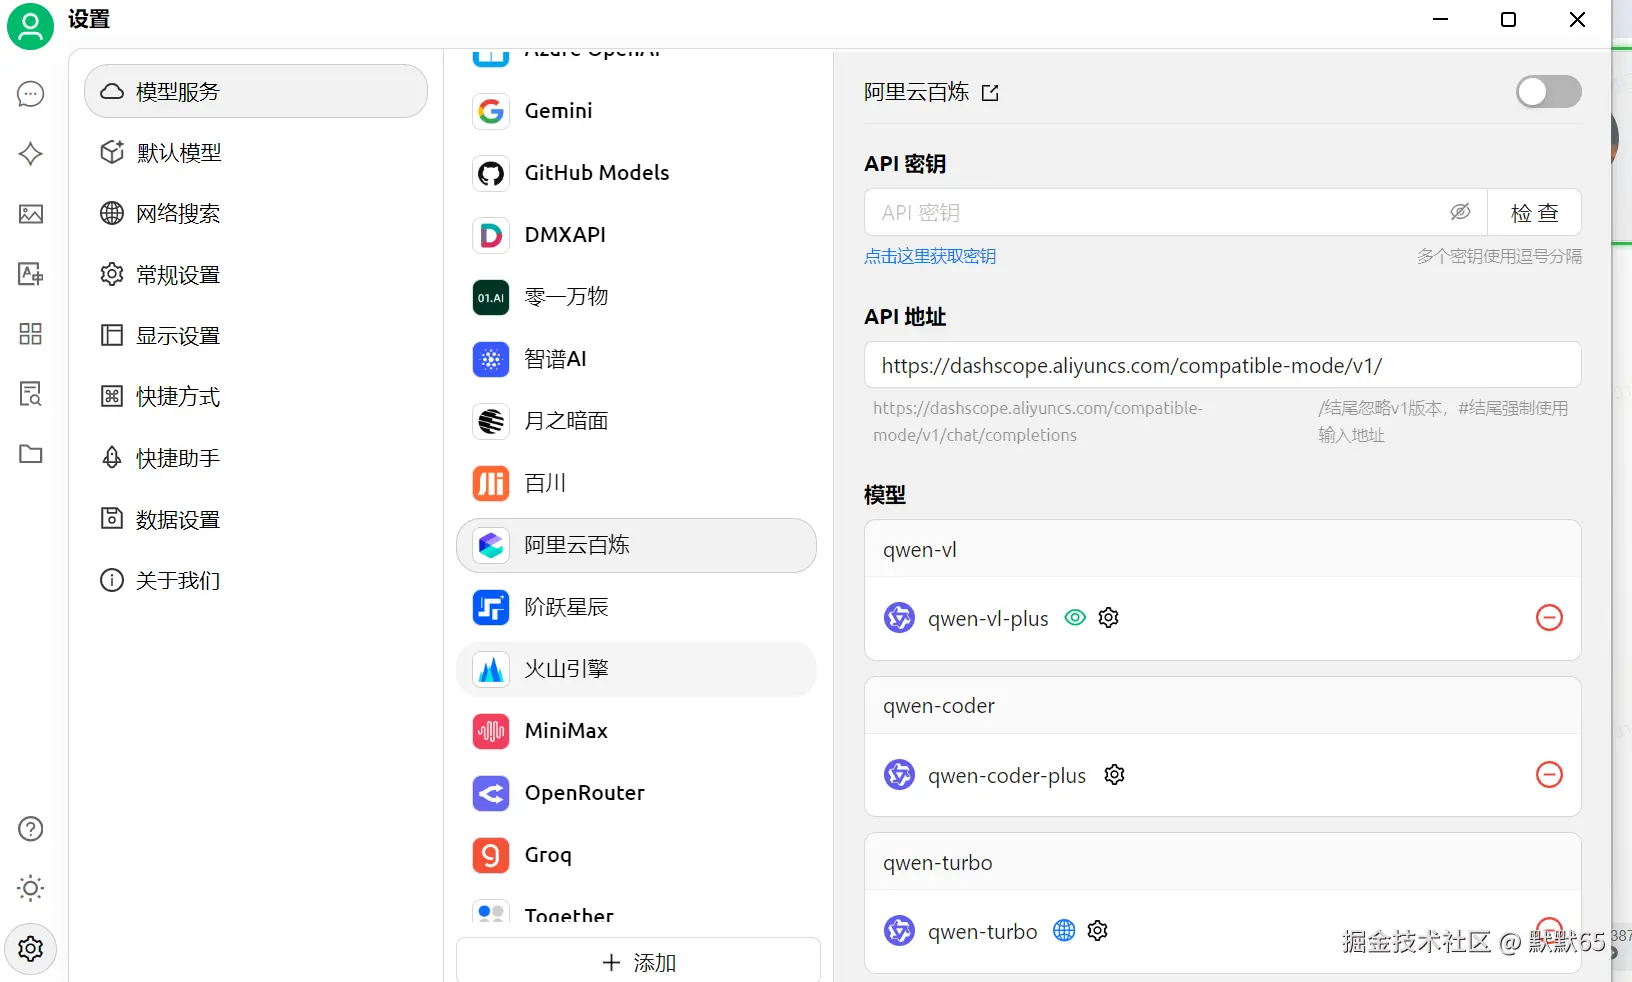Select the OpenRouter provider

pyautogui.click(x=636, y=793)
